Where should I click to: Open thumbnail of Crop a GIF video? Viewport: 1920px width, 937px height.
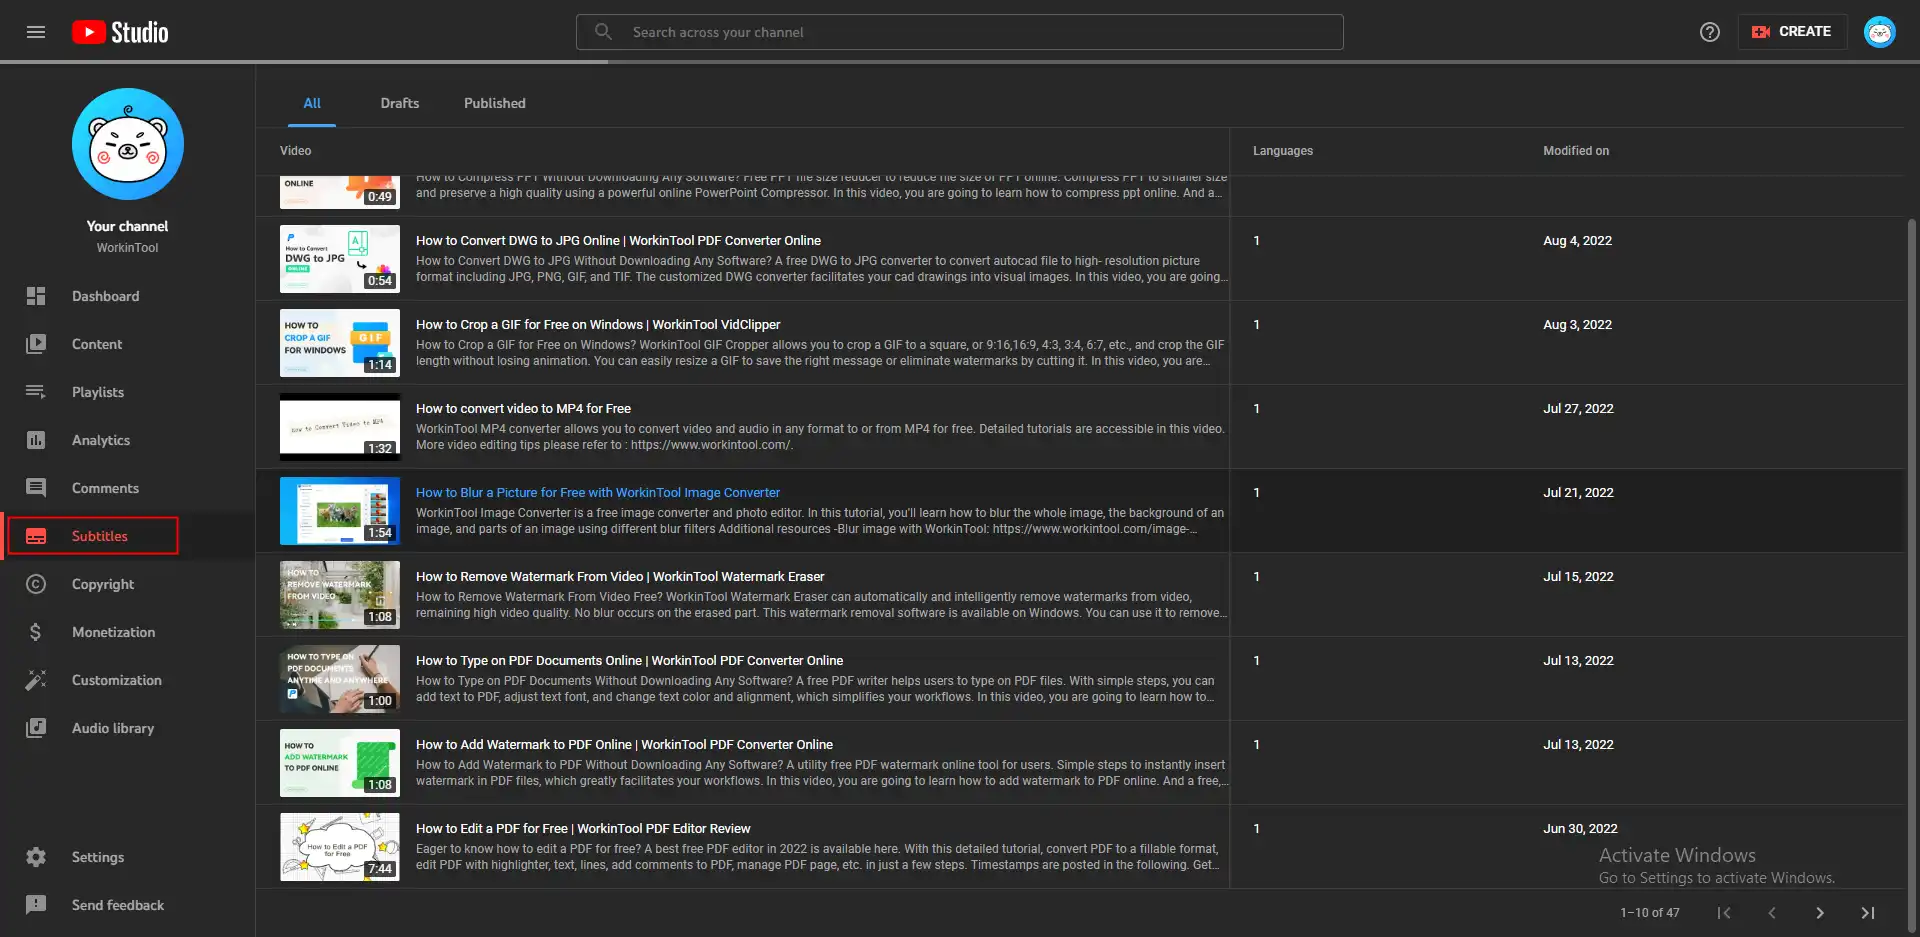tap(340, 343)
